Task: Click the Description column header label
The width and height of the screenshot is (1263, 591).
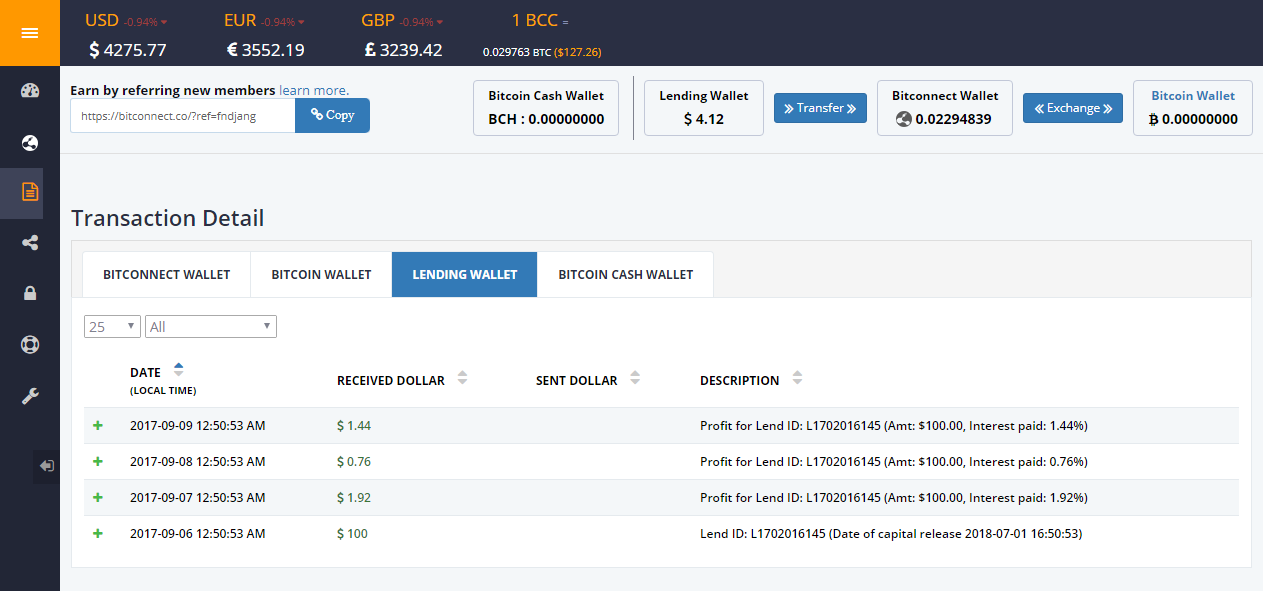Action: click(x=740, y=381)
